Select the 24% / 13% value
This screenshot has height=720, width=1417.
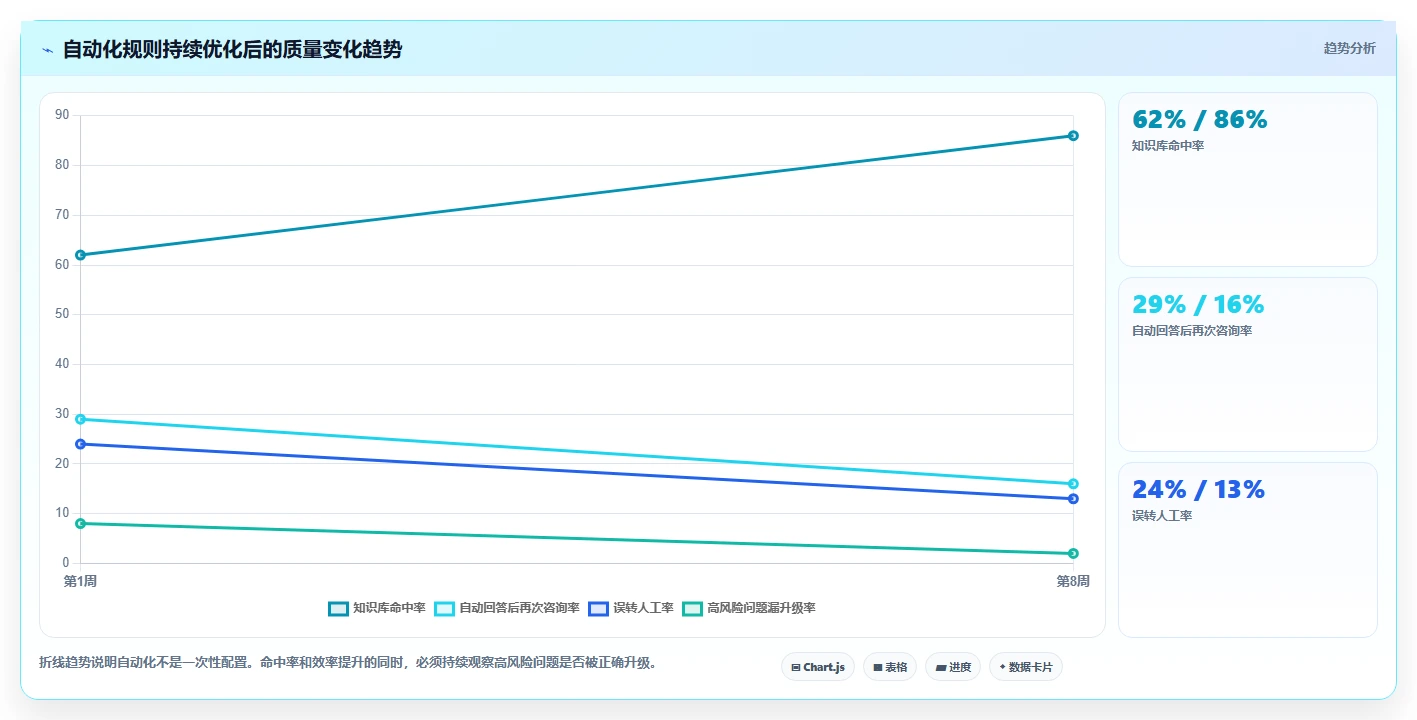coord(1198,489)
